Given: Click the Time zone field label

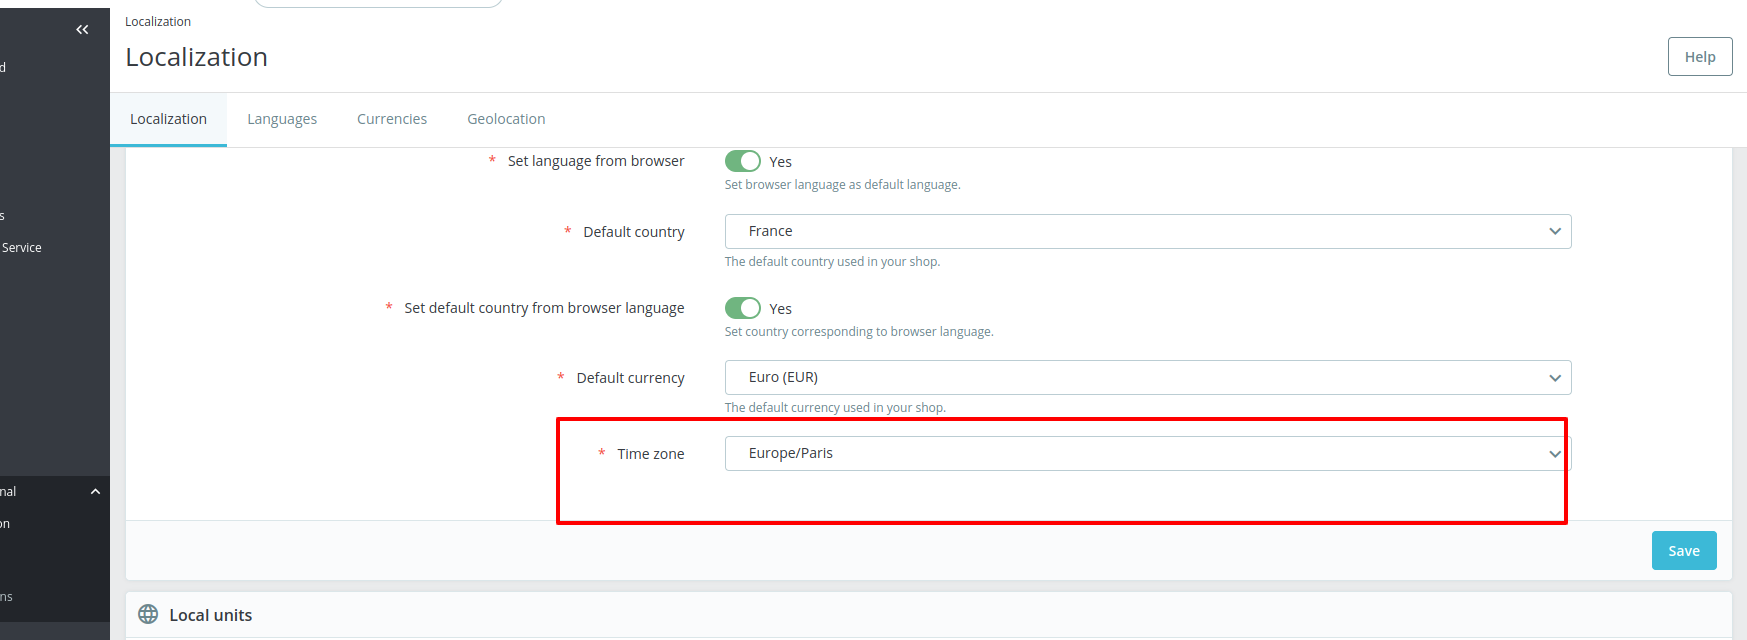Looking at the screenshot, I should tap(651, 454).
